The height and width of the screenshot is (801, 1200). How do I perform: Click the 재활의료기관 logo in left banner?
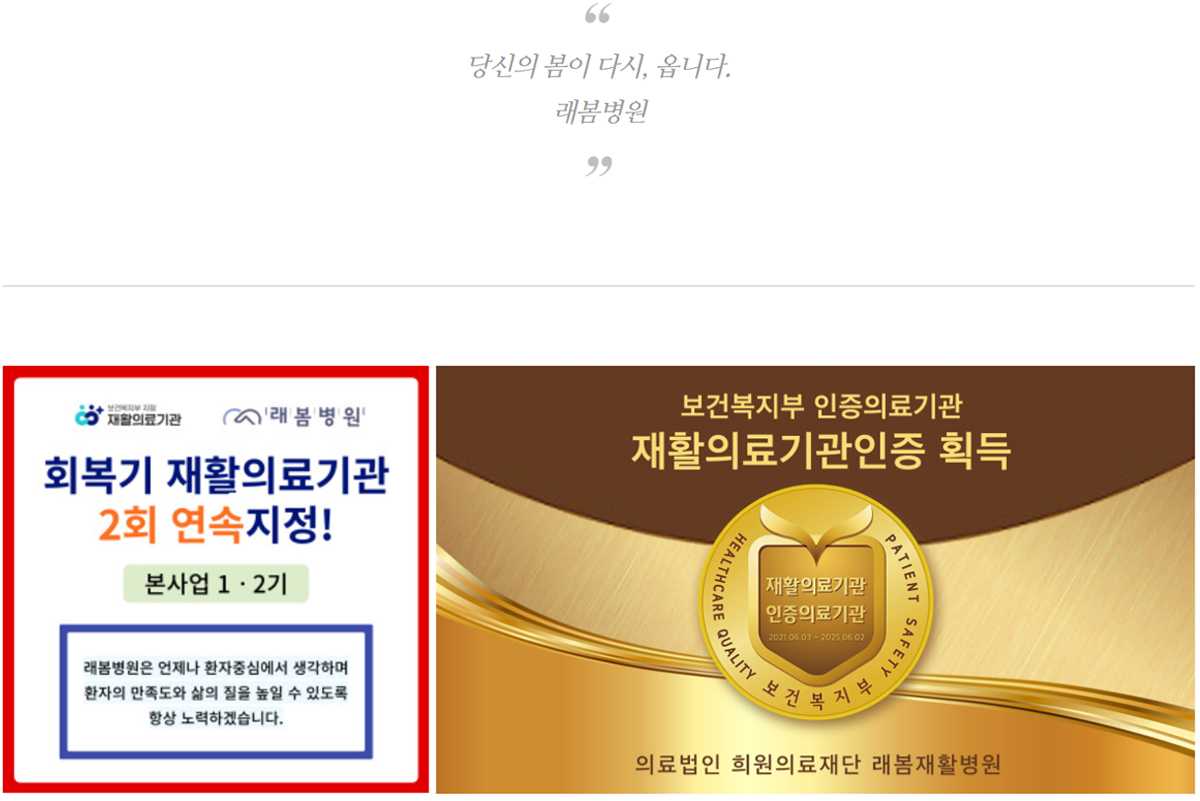coord(129,415)
